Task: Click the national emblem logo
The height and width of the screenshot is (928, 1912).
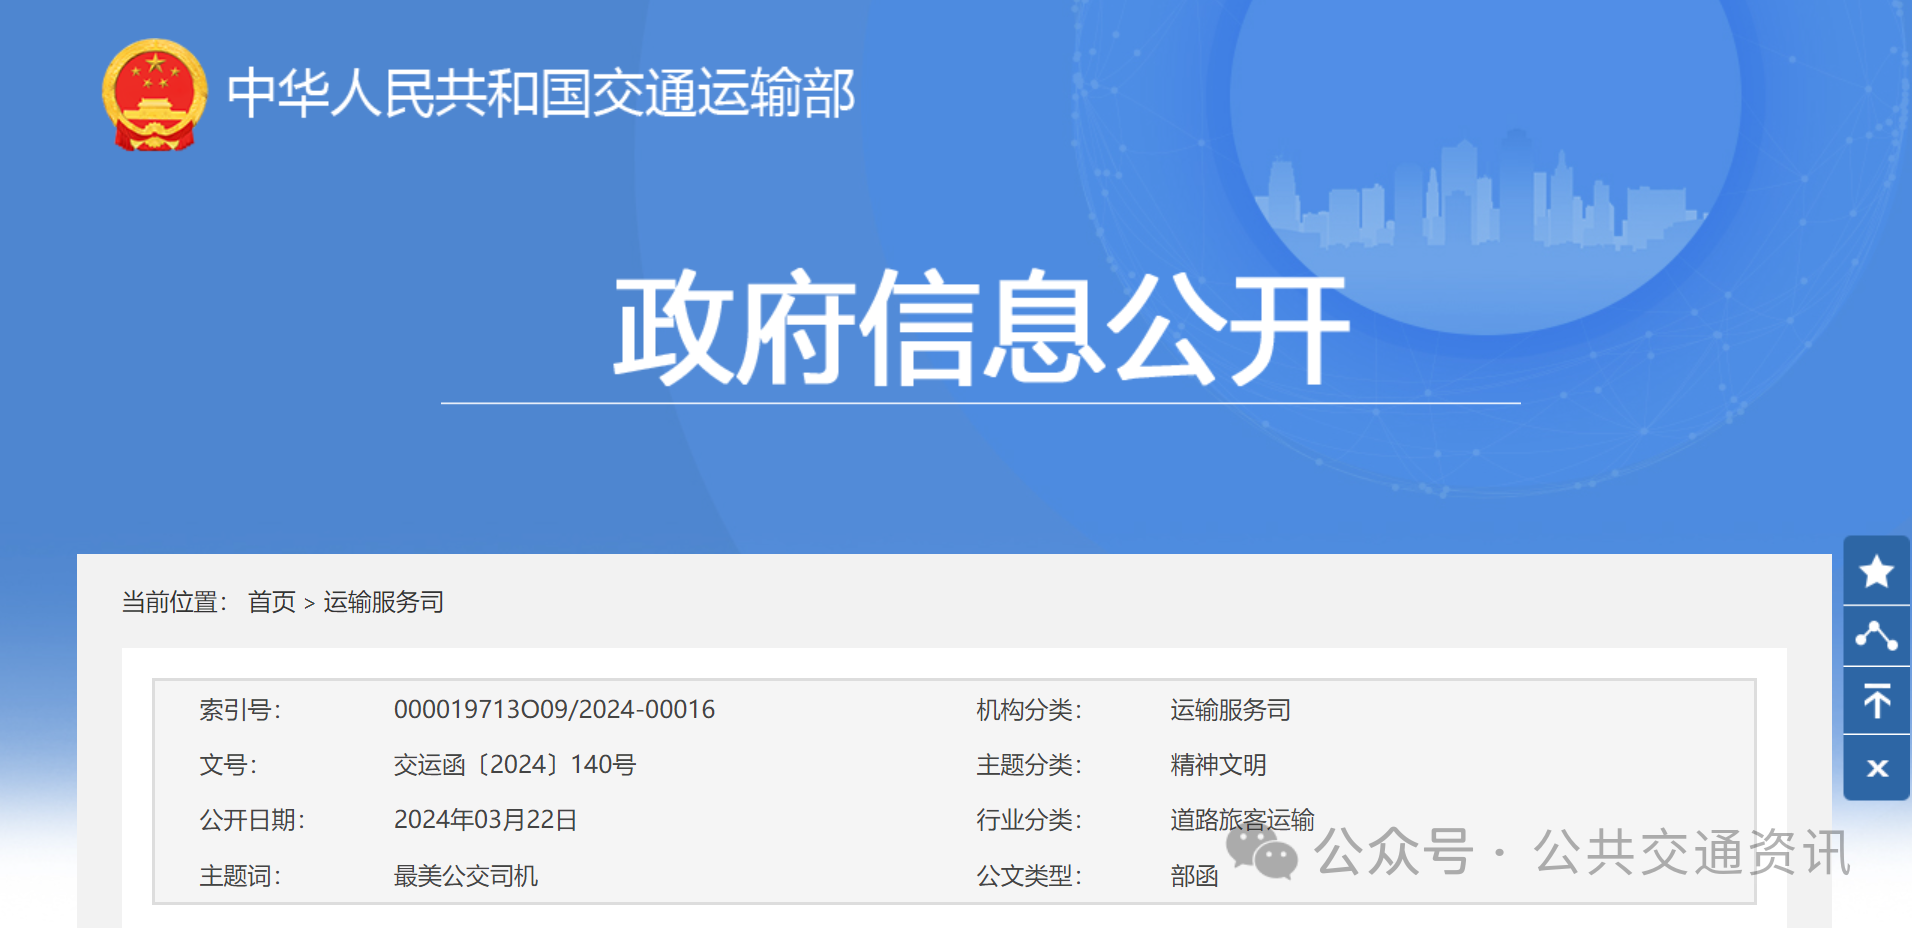Action: tap(155, 95)
